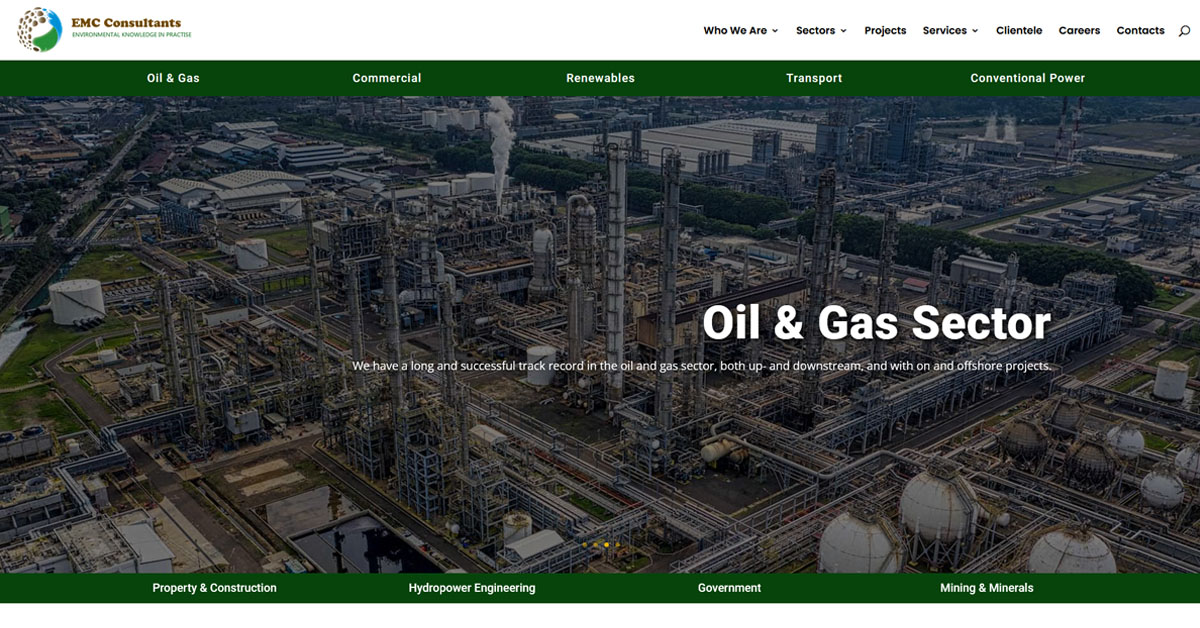Open the Contacts page
The width and height of the screenshot is (1200, 628).
(1140, 31)
